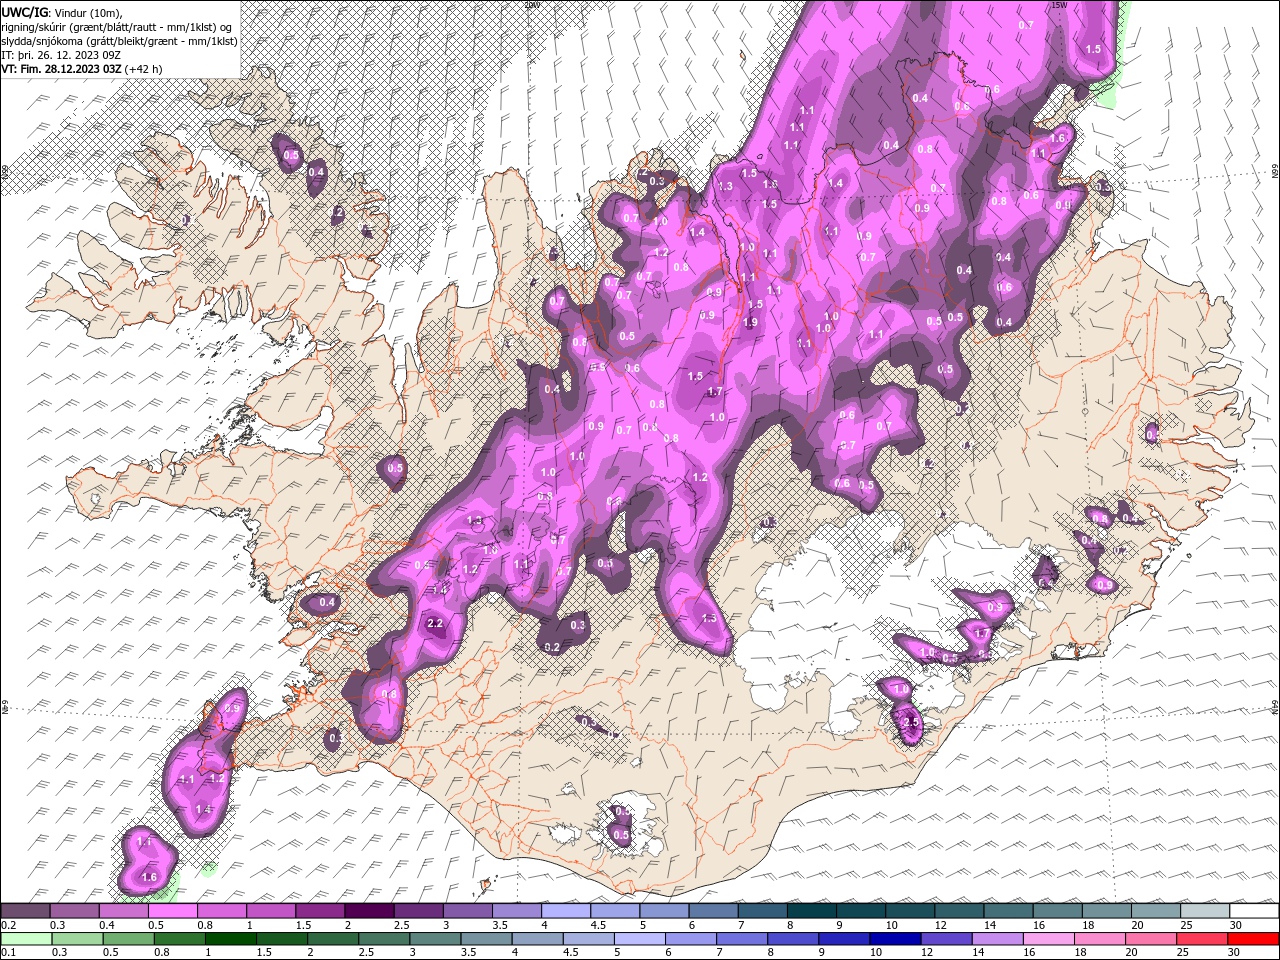Pick the darkest purple swatch labeled 2

369,911
